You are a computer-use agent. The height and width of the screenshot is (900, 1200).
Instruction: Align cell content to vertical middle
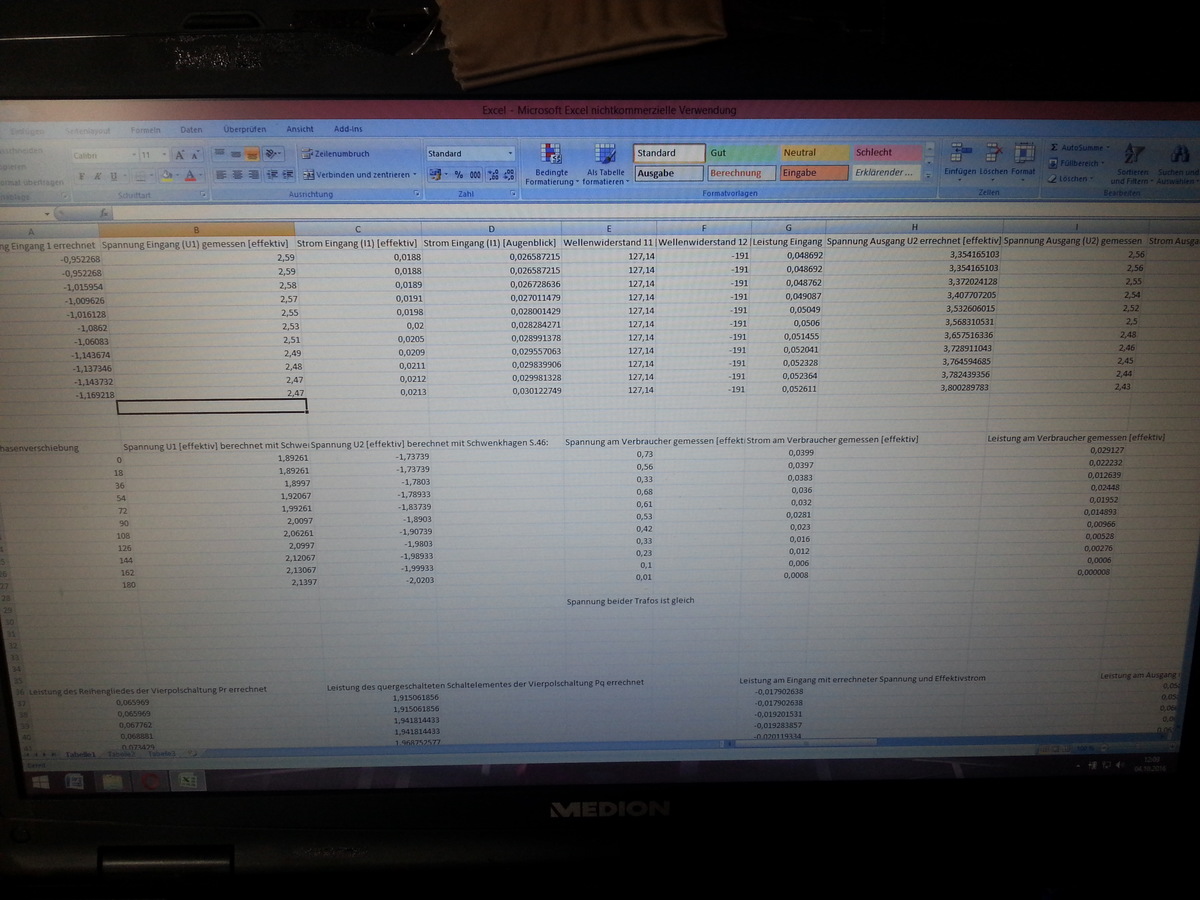236,154
